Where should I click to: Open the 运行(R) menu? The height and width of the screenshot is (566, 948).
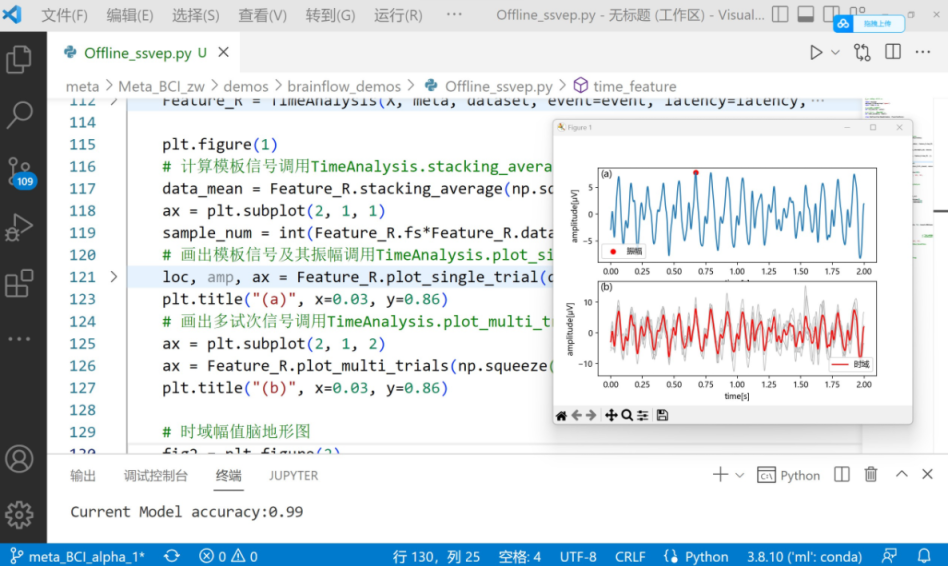pos(398,15)
